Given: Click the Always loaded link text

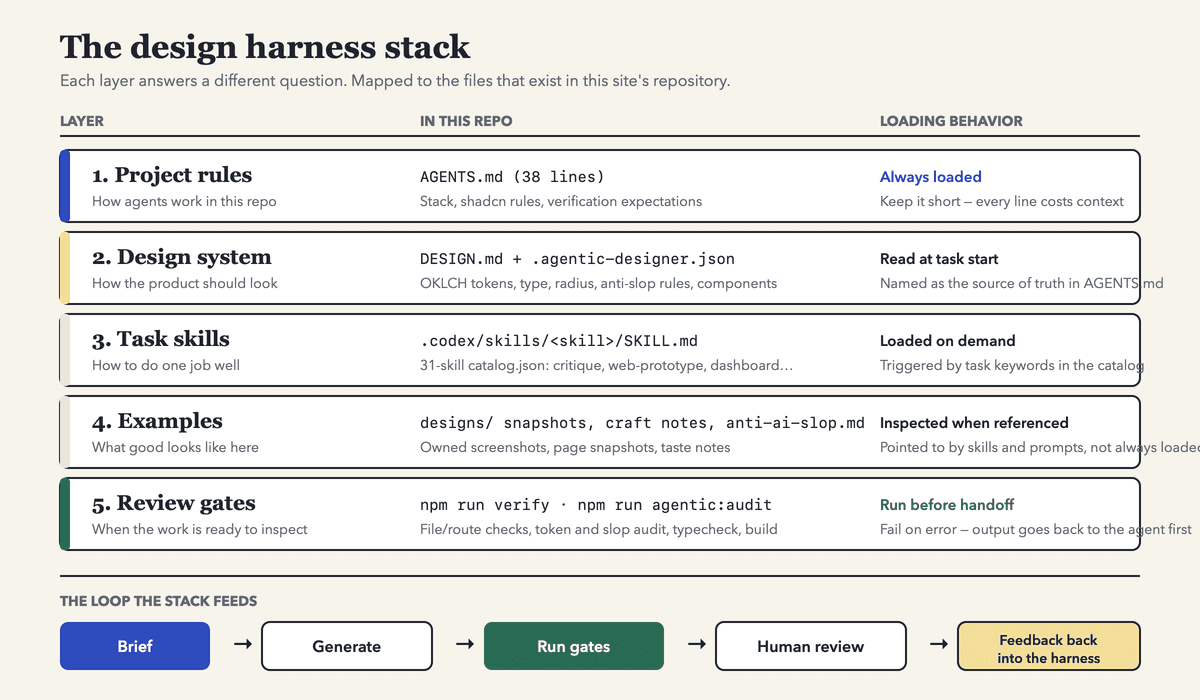Looking at the screenshot, I should click(931, 177).
